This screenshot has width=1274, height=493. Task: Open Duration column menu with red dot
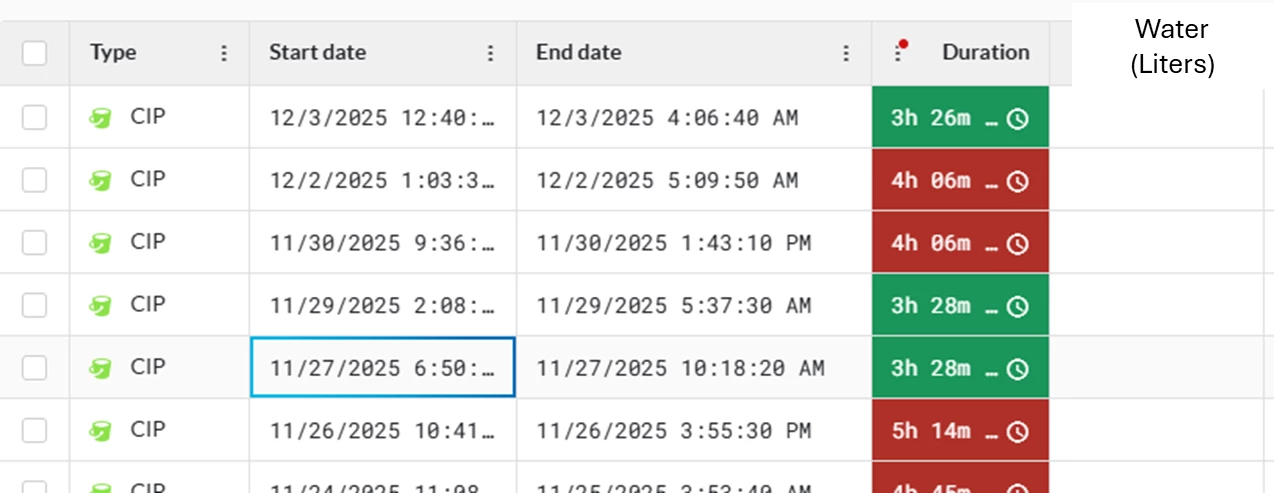tap(898, 53)
